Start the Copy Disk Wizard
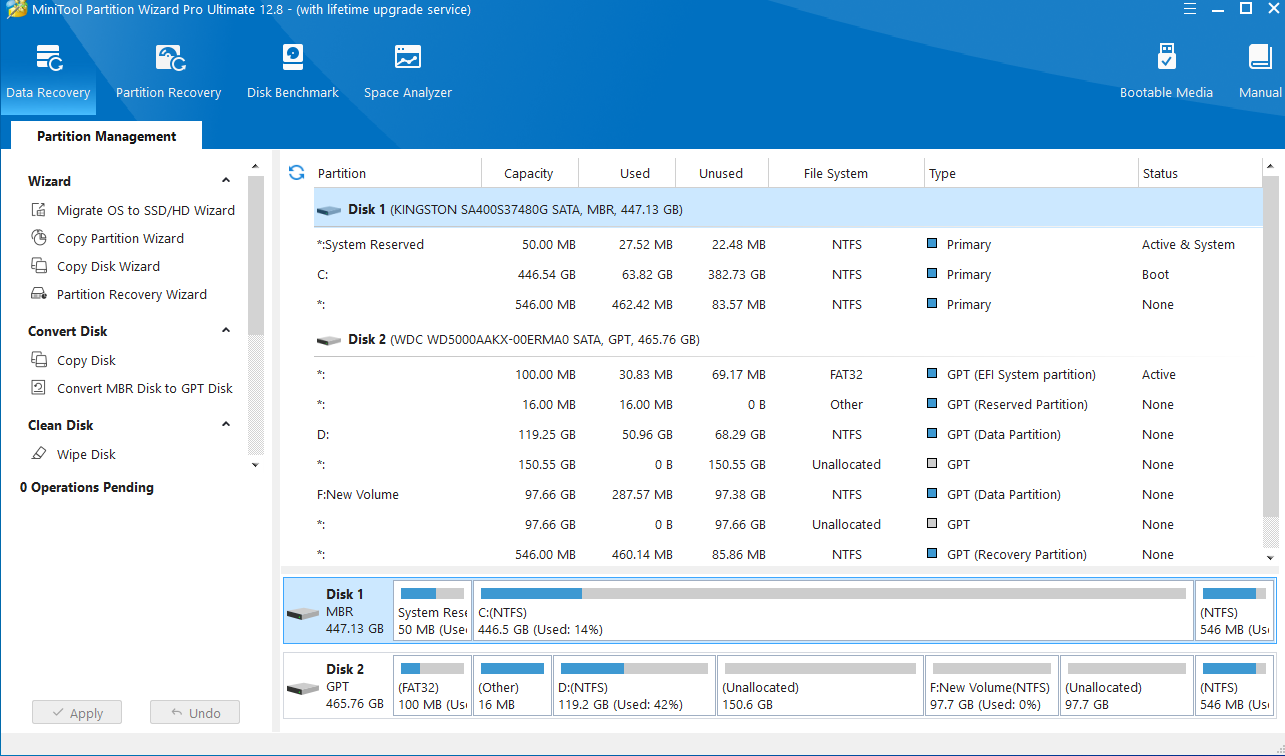 click(95, 266)
